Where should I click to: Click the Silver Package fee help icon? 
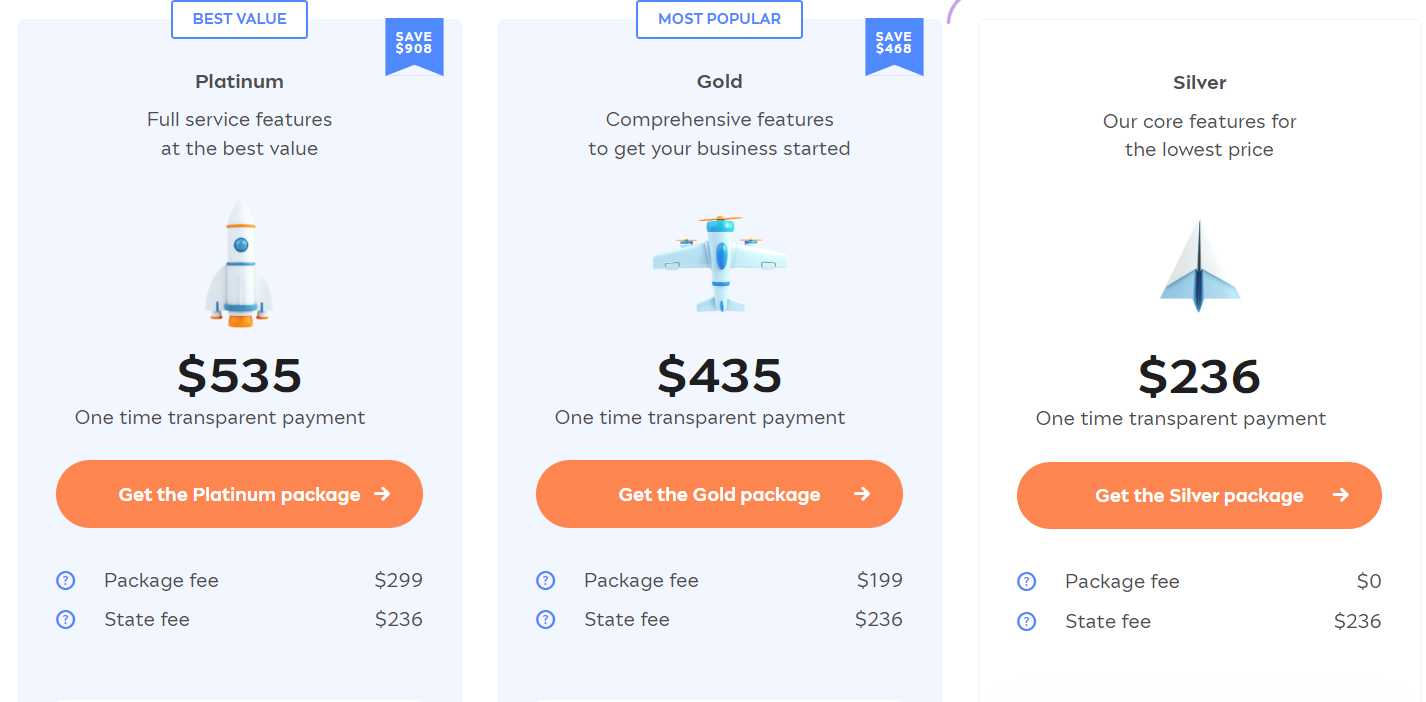pos(1027,581)
